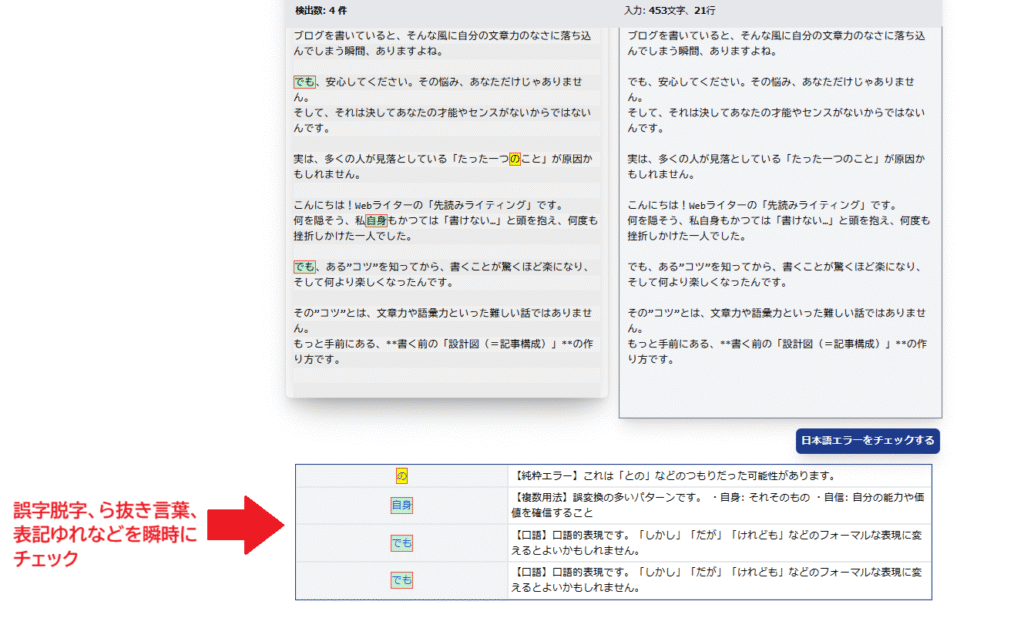This screenshot has height=618, width=1024.
Task: Click the でも tag in last table row
Action: point(401,580)
